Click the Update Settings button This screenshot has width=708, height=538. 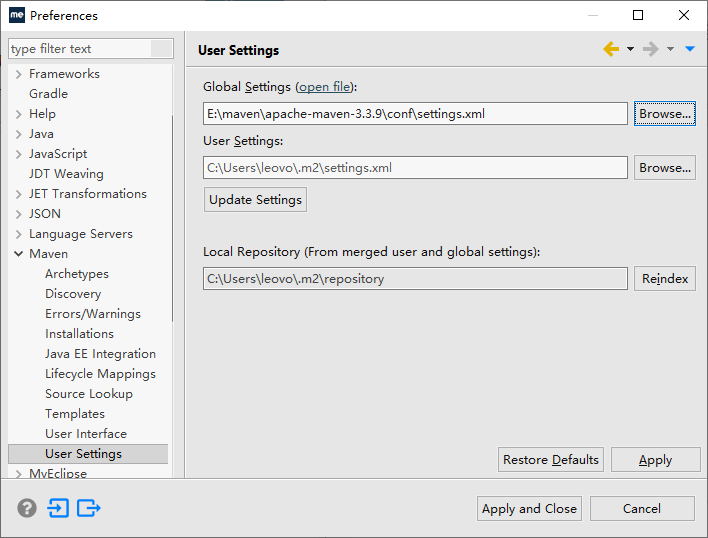click(x=255, y=200)
